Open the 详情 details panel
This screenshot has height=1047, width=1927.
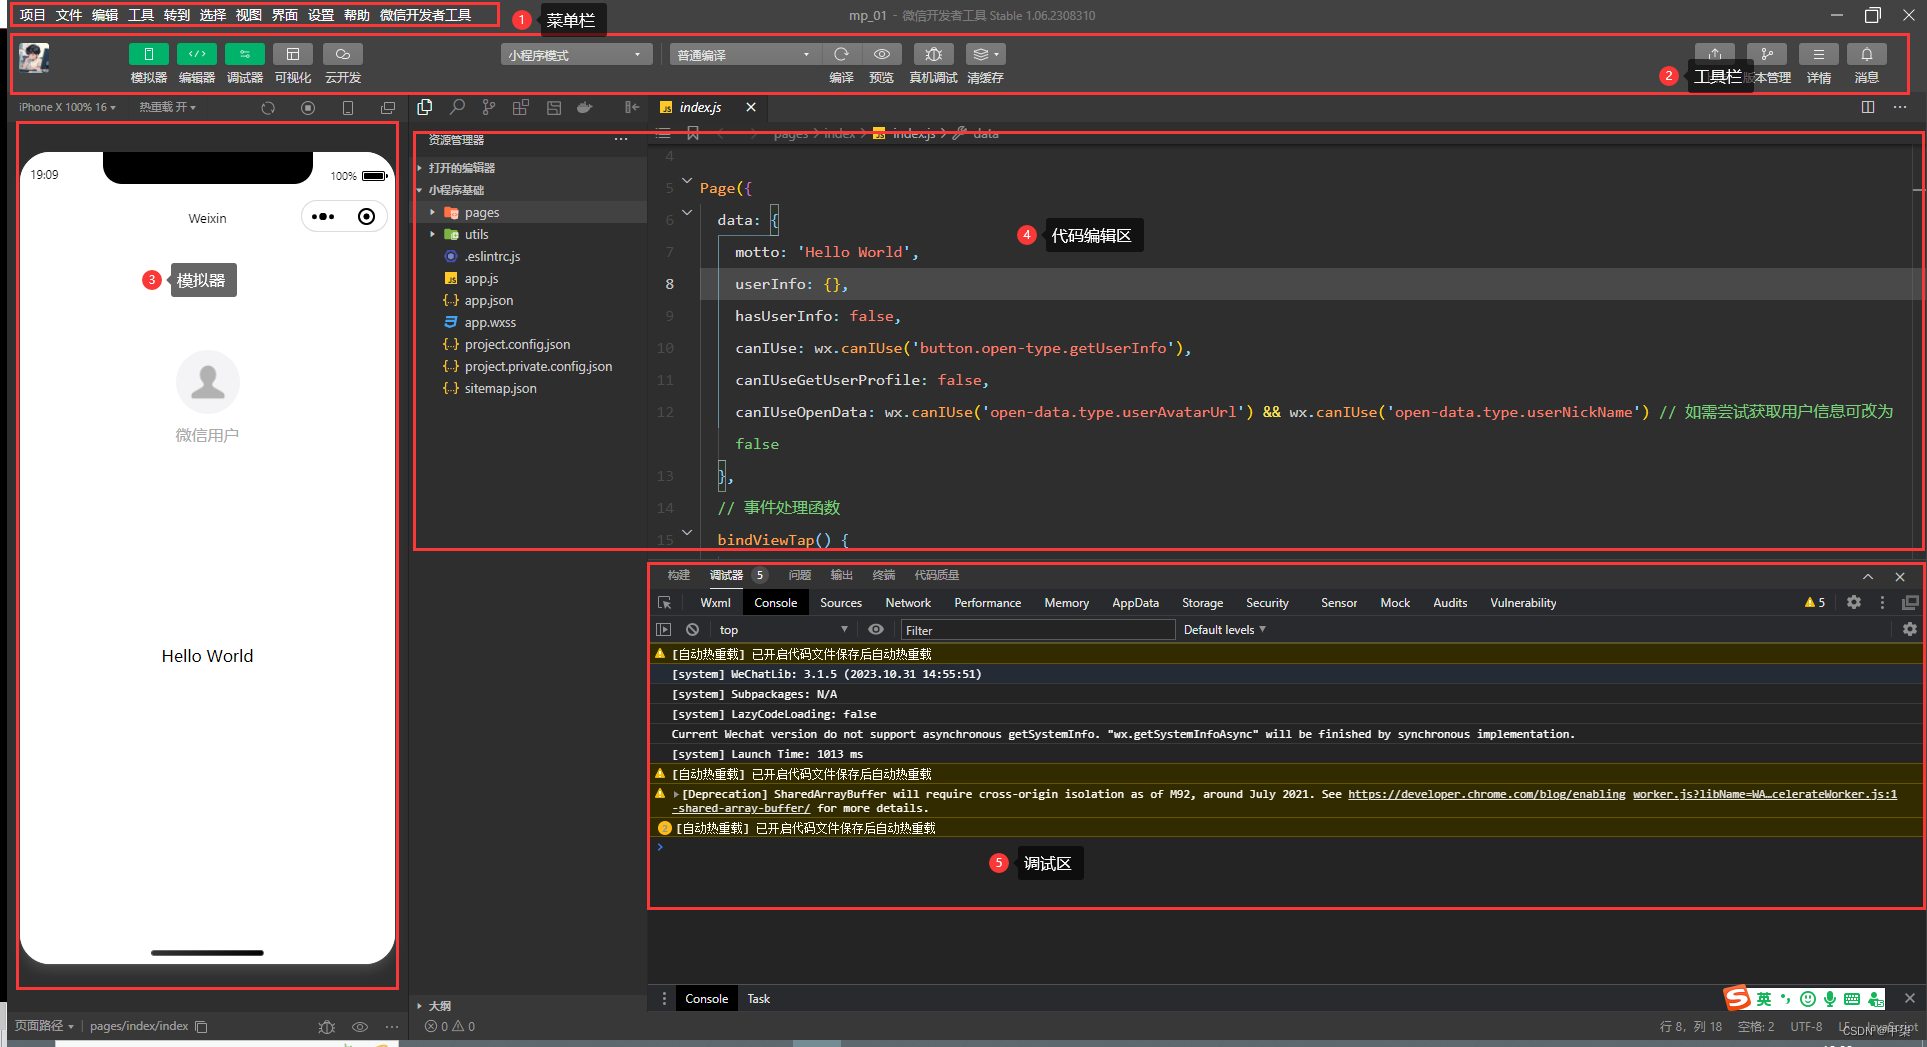(x=1818, y=54)
